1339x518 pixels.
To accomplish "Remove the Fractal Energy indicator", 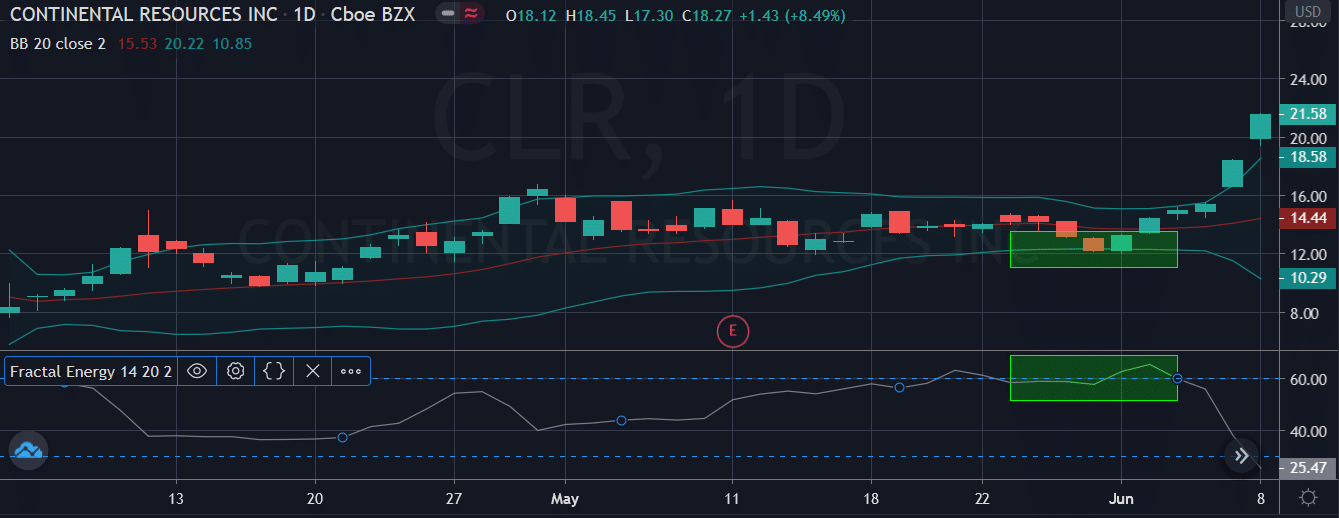I will (x=312, y=371).
